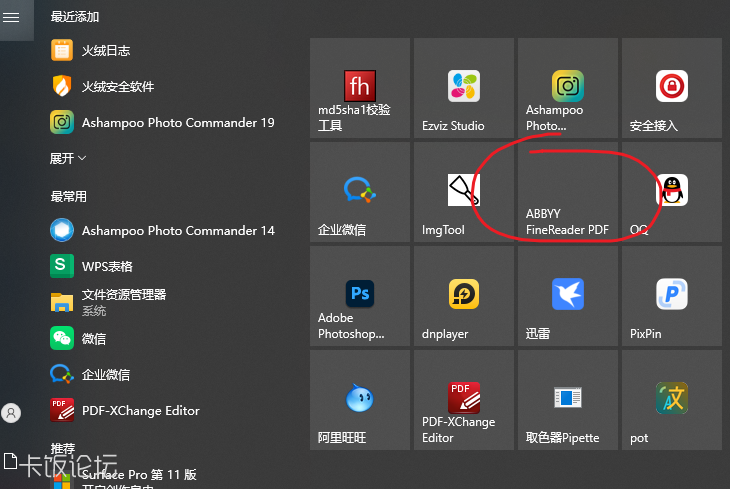This screenshot has width=730, height=489.
Task: Open Ashampoo Photo Commander 19 list entry
Action: tap(163, 122)
